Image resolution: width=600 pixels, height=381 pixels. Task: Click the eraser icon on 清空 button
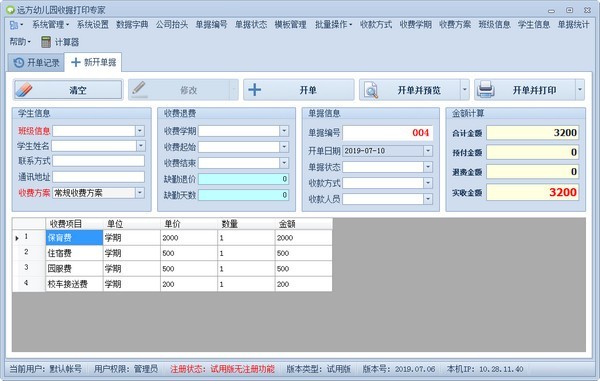pos(24,90)
